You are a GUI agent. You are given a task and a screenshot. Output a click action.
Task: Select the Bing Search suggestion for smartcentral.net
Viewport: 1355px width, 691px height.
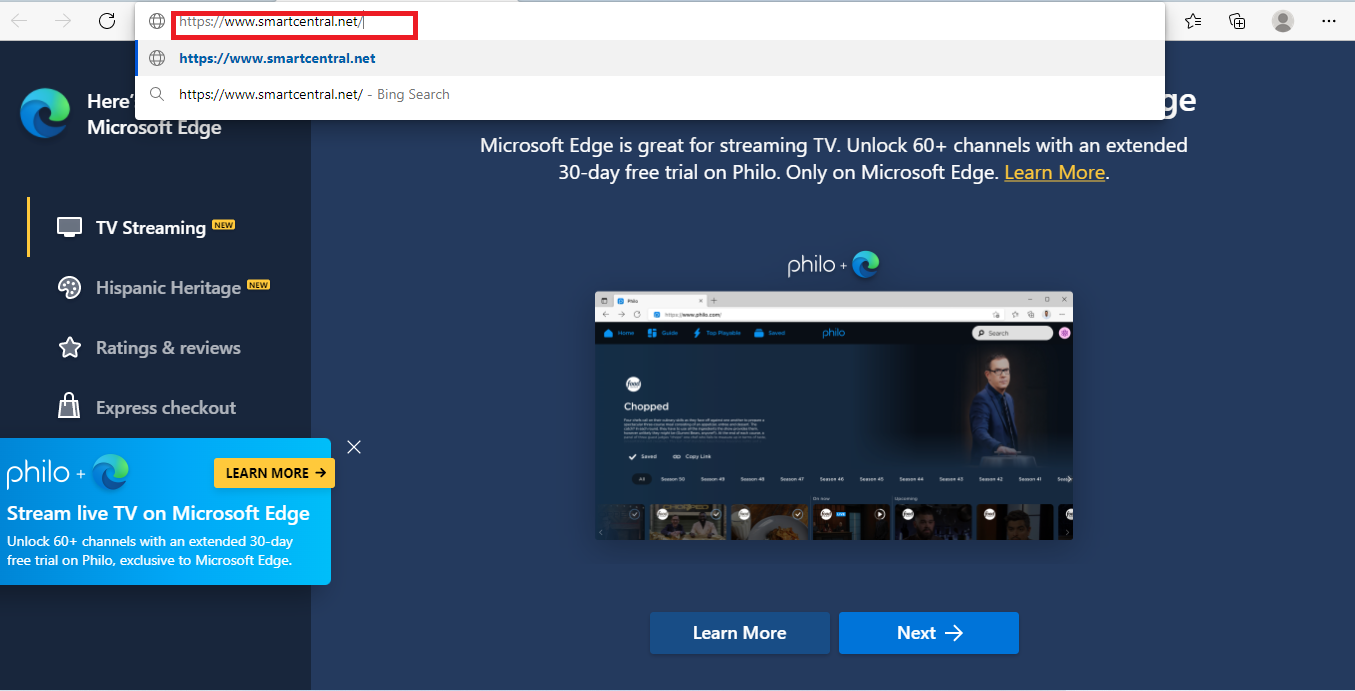pos(650,94)
